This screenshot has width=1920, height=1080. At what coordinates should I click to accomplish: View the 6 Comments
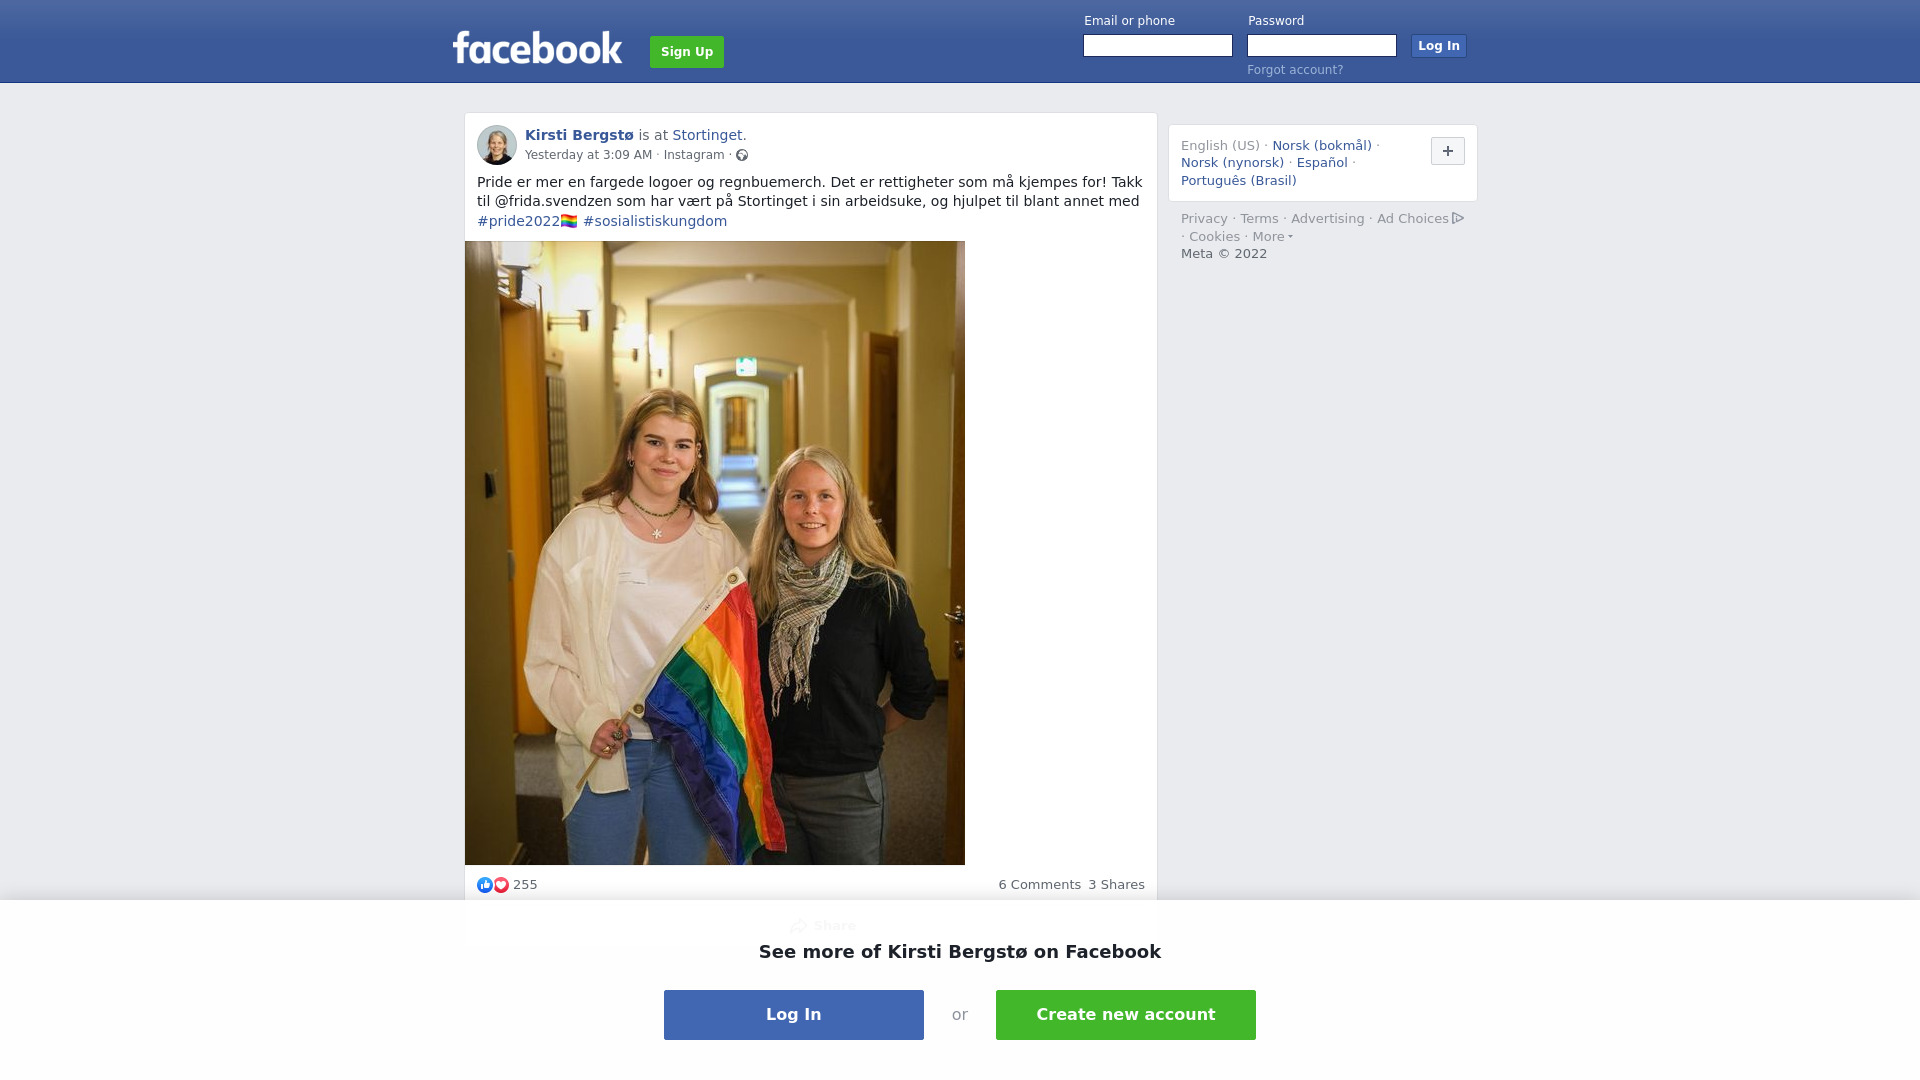tap(1039, 885)
